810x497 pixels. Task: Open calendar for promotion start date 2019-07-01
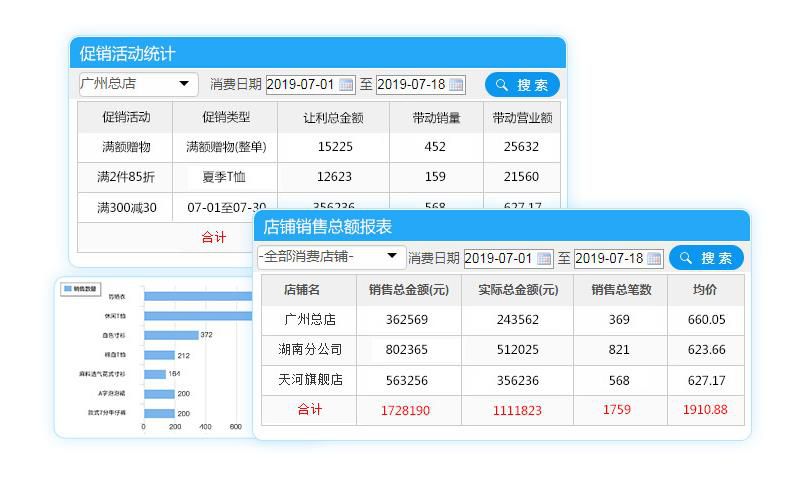coord(346,85)
